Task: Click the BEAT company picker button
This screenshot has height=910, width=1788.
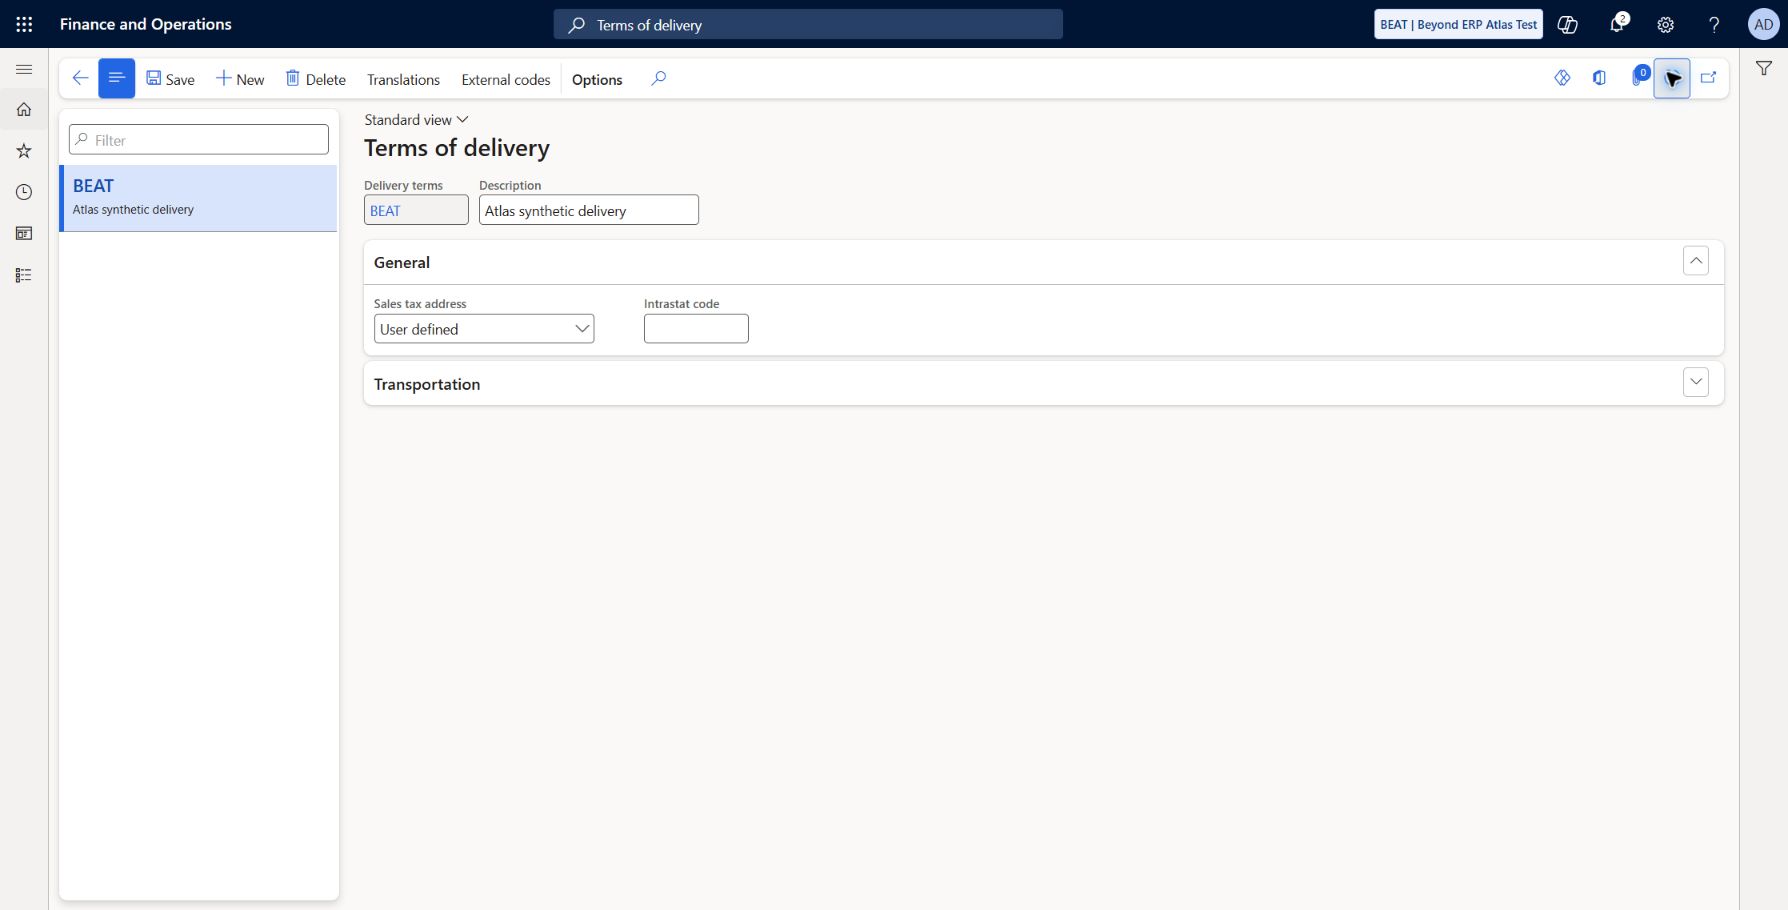Action: 1458,24
